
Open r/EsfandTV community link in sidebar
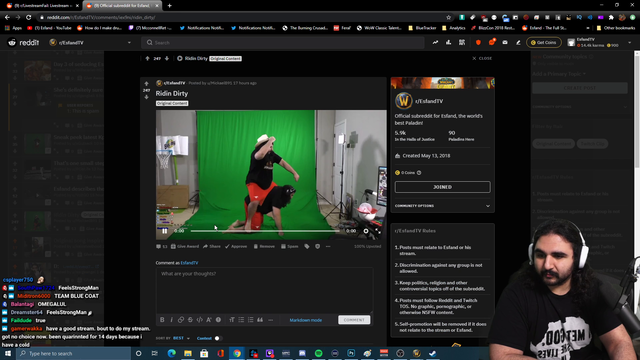(429, 101)
